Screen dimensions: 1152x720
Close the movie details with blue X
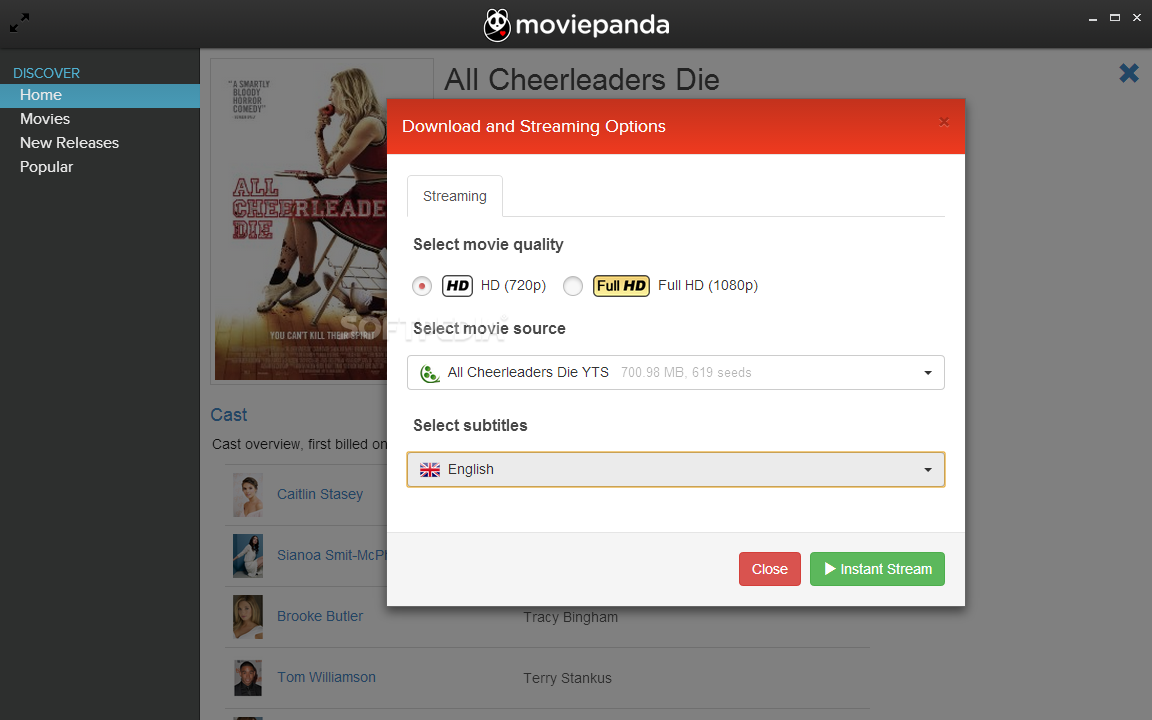(1128, 73)
